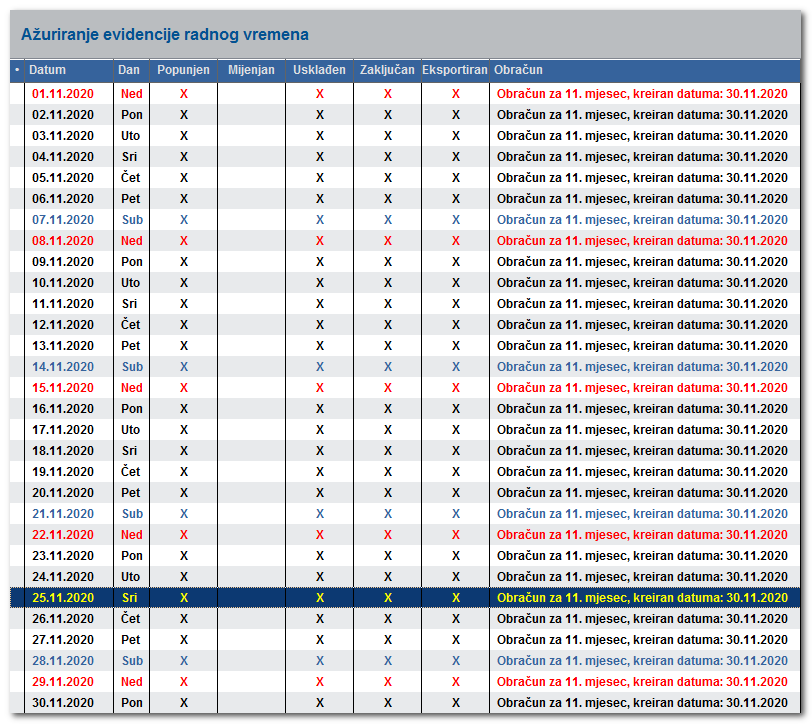Click the Popunjen X for 23.11.2020

184,556
